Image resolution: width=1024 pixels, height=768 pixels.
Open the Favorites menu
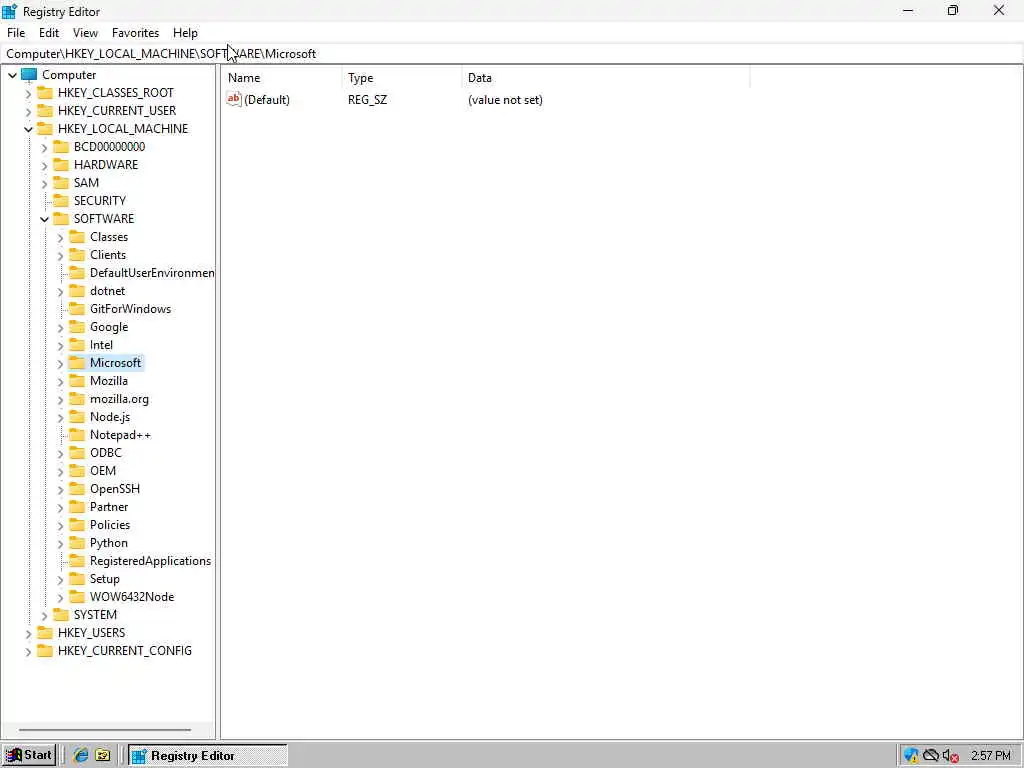point(135,33)
